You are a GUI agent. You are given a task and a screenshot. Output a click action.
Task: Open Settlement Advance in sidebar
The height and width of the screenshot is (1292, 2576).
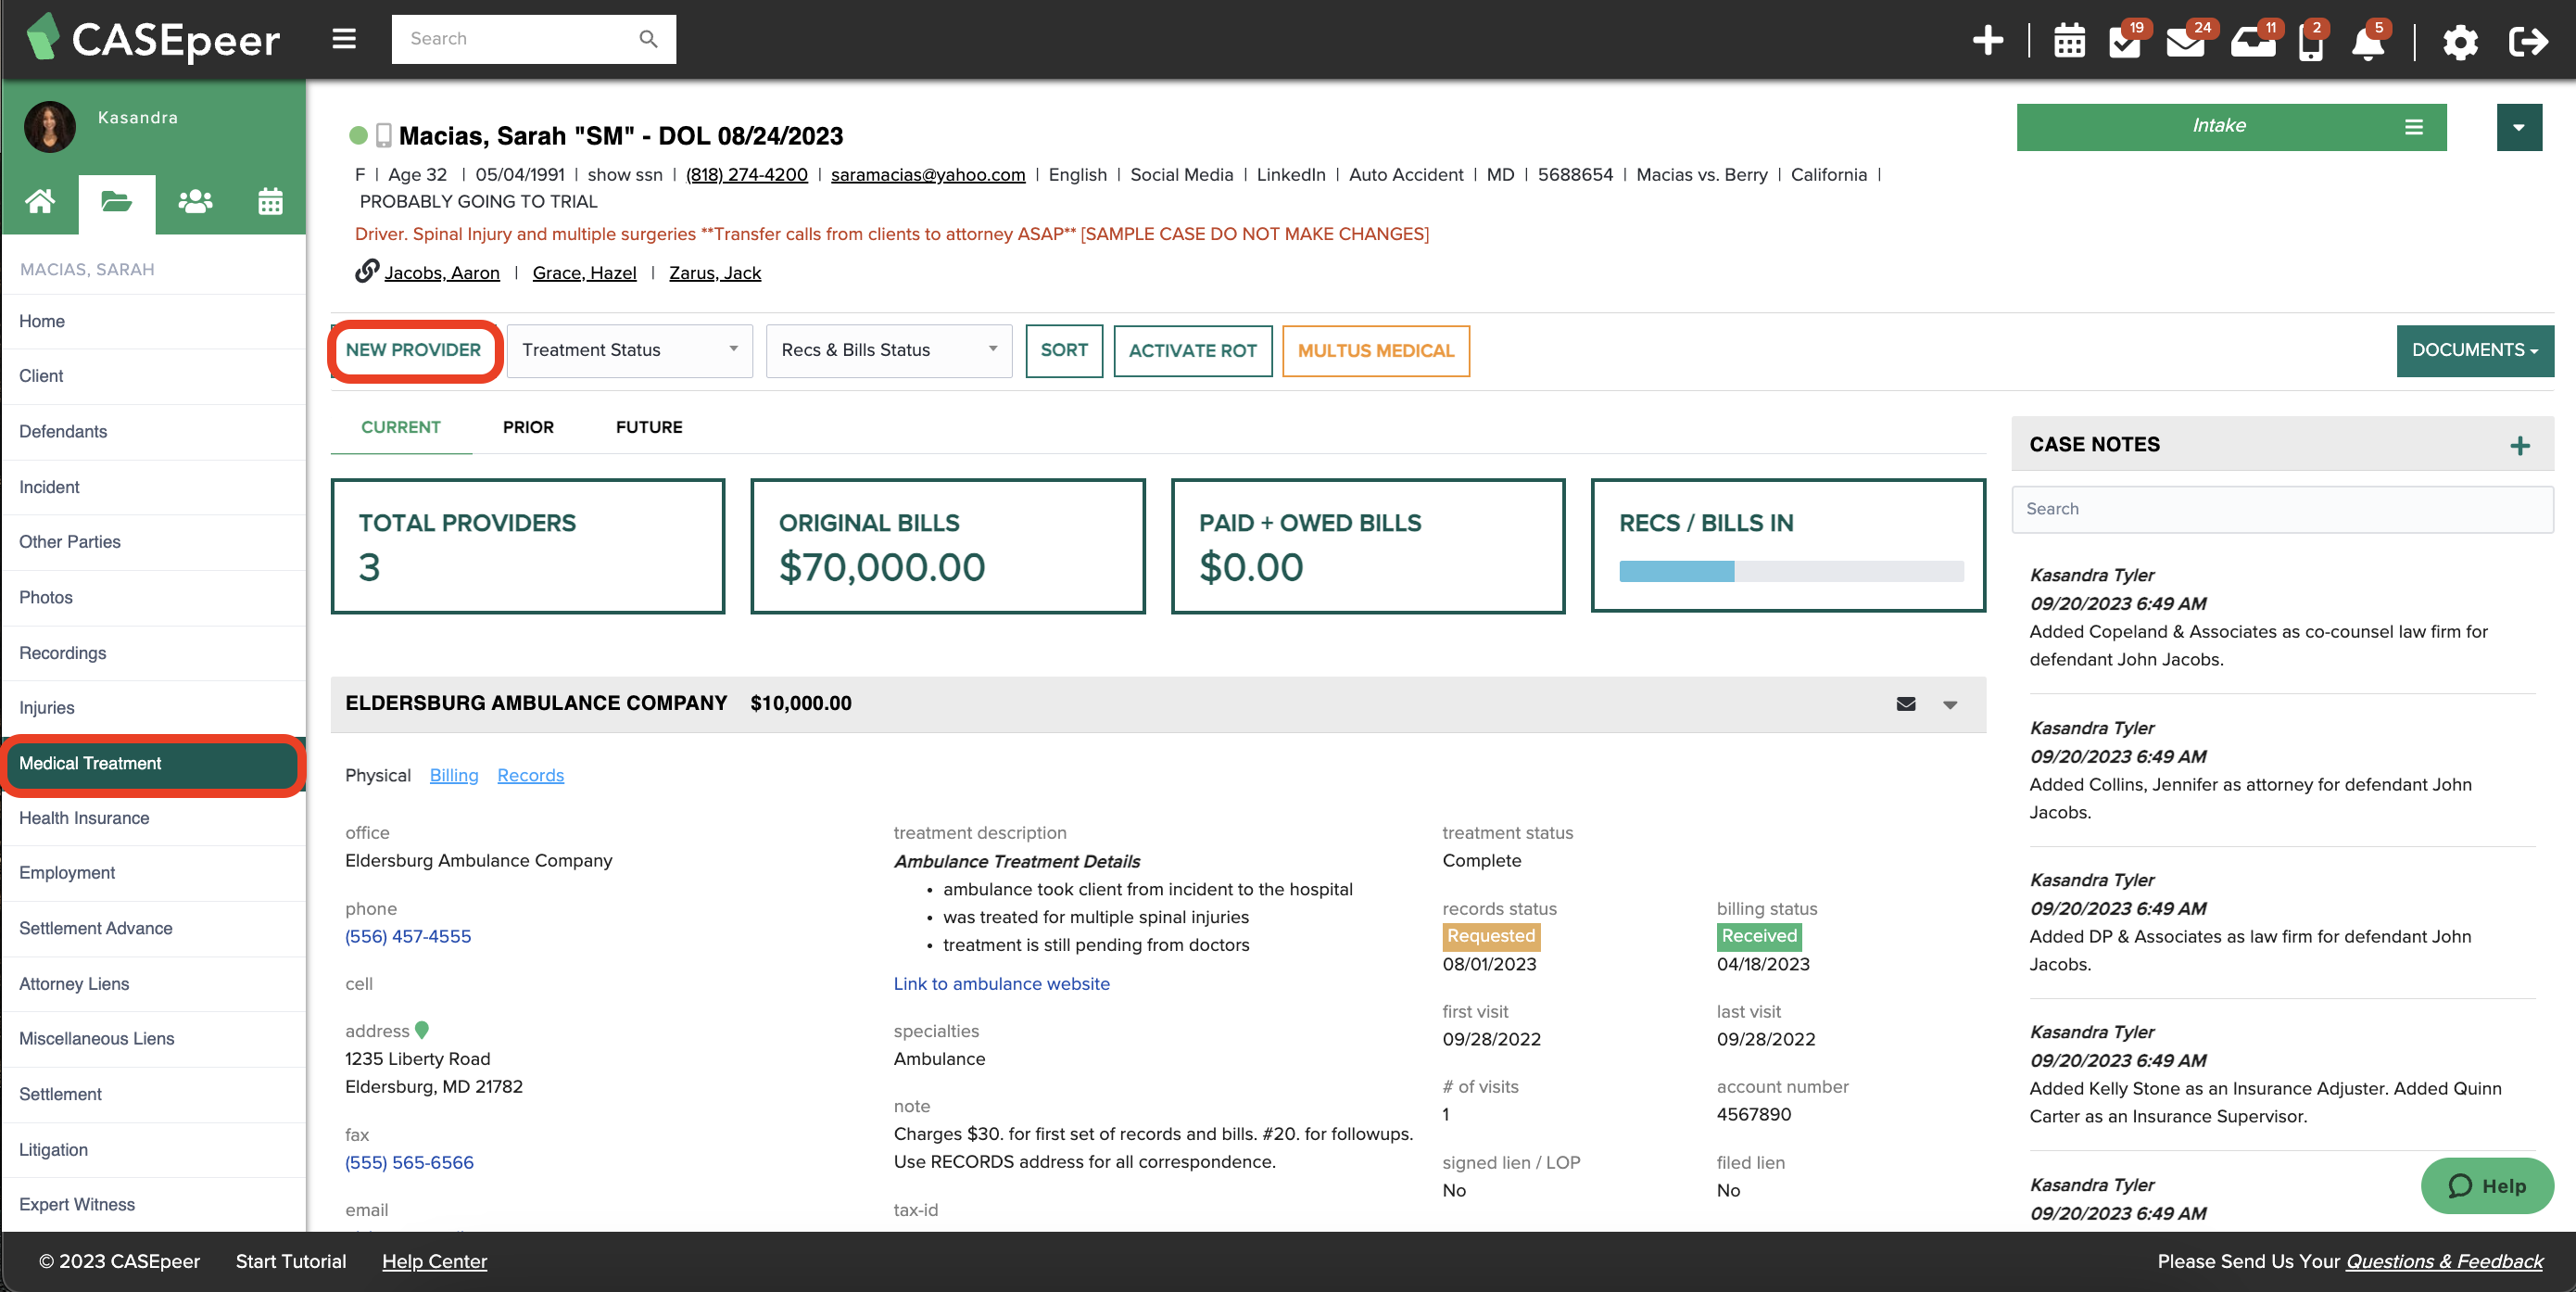(x=153, y=928)
